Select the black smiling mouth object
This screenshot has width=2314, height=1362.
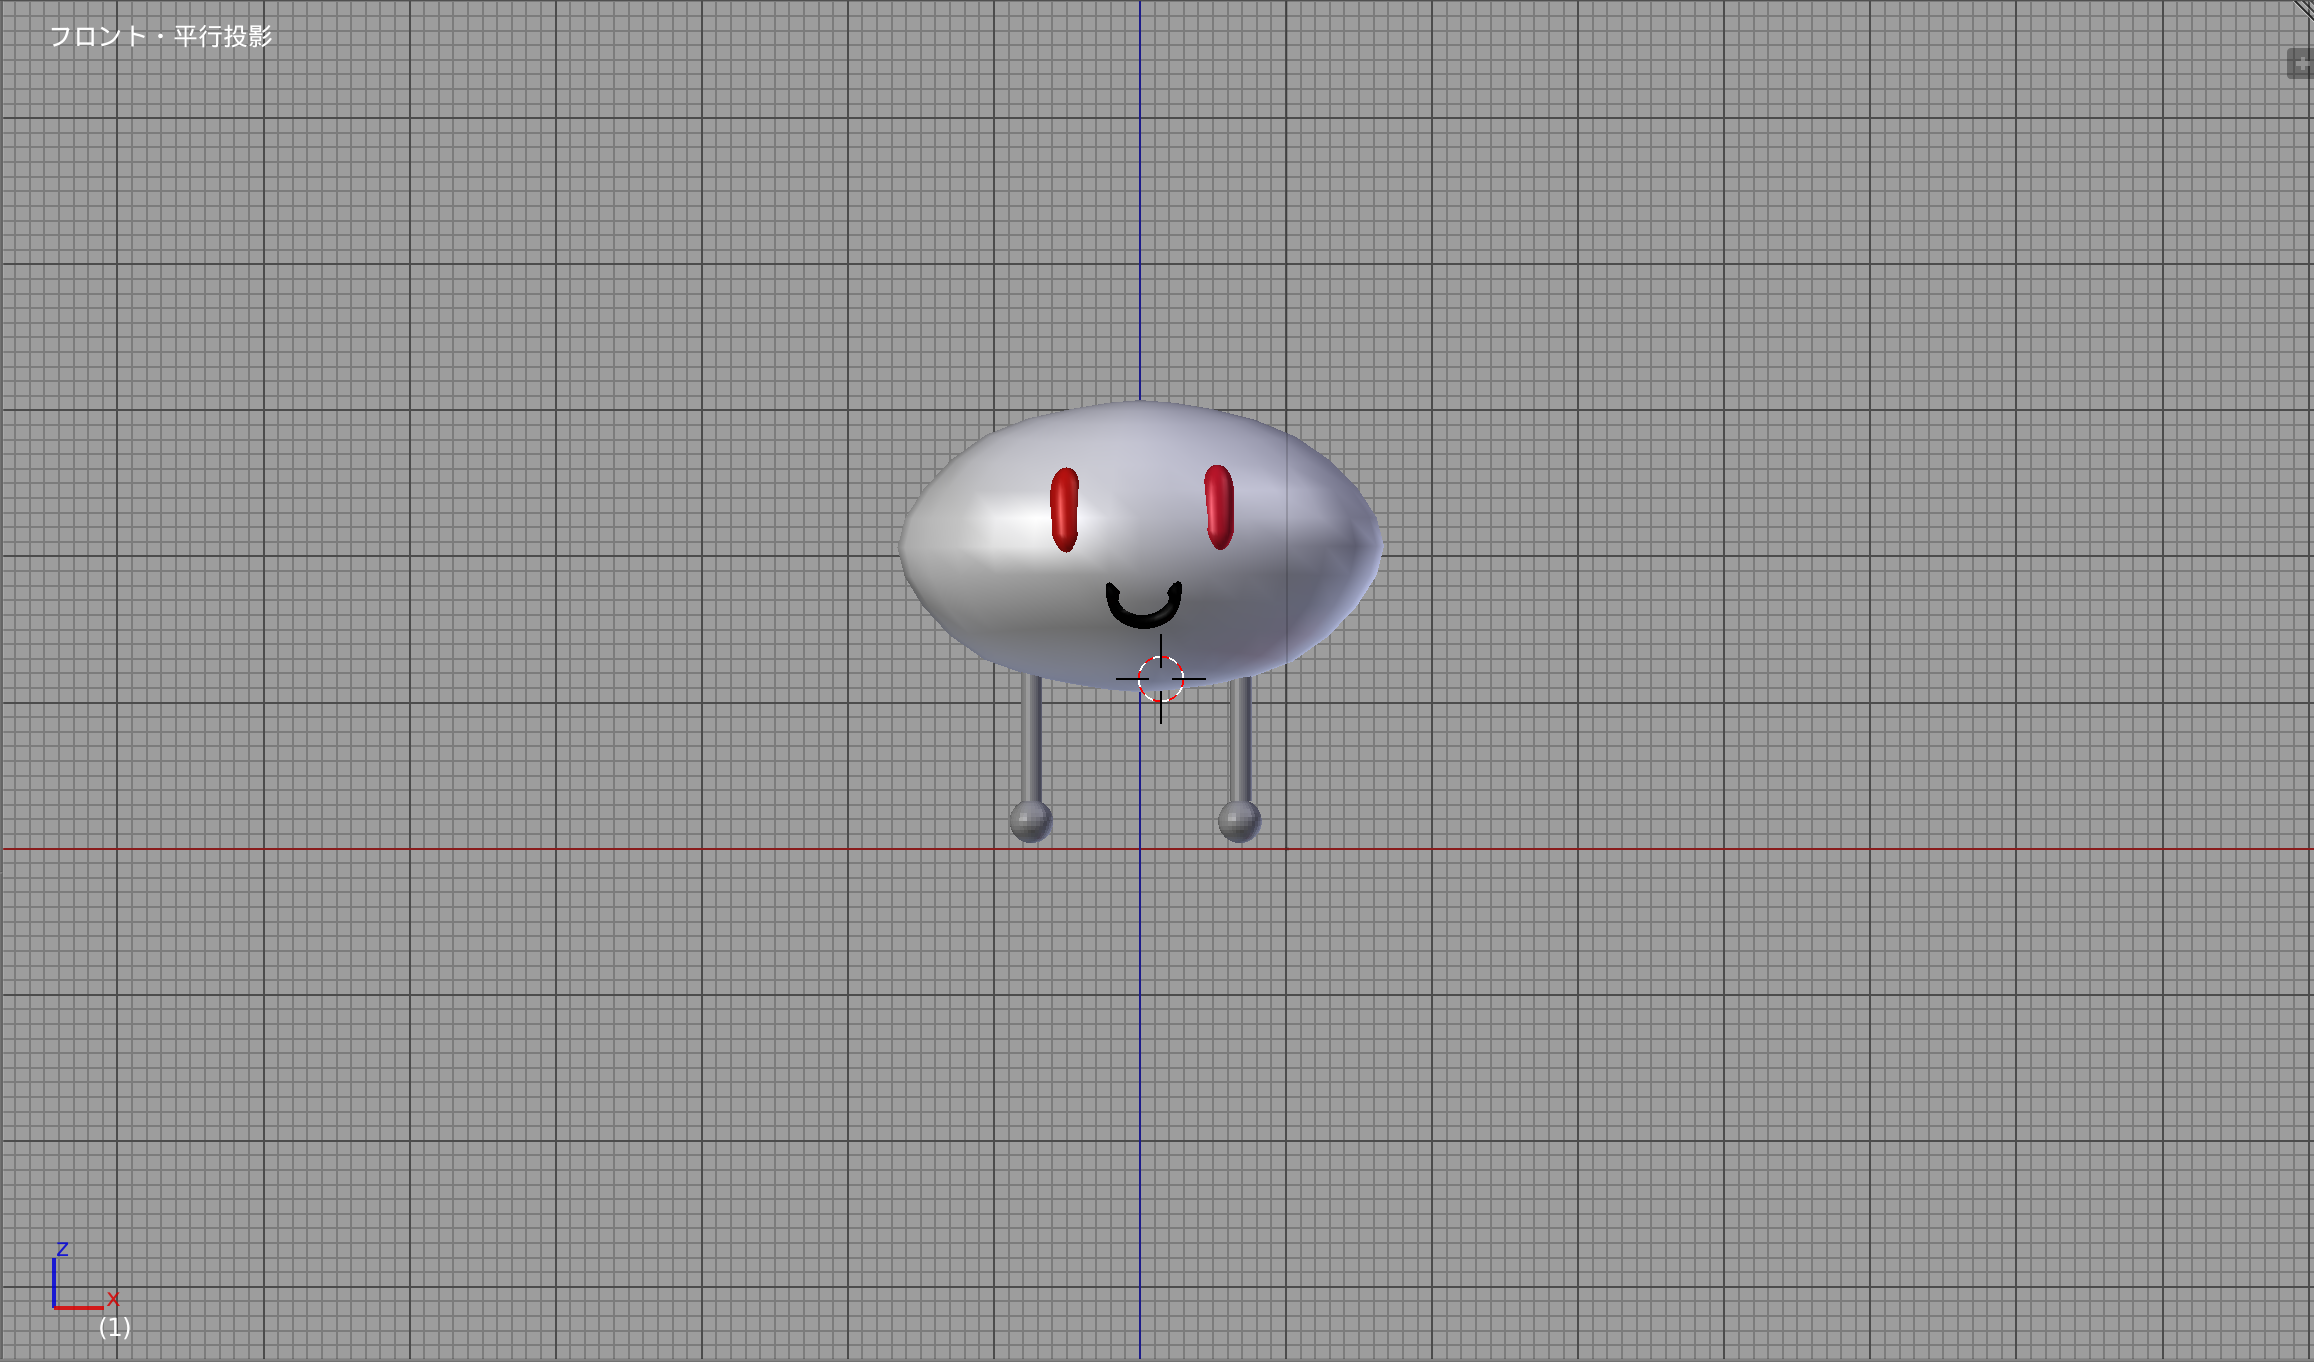tap(1144, 606)
